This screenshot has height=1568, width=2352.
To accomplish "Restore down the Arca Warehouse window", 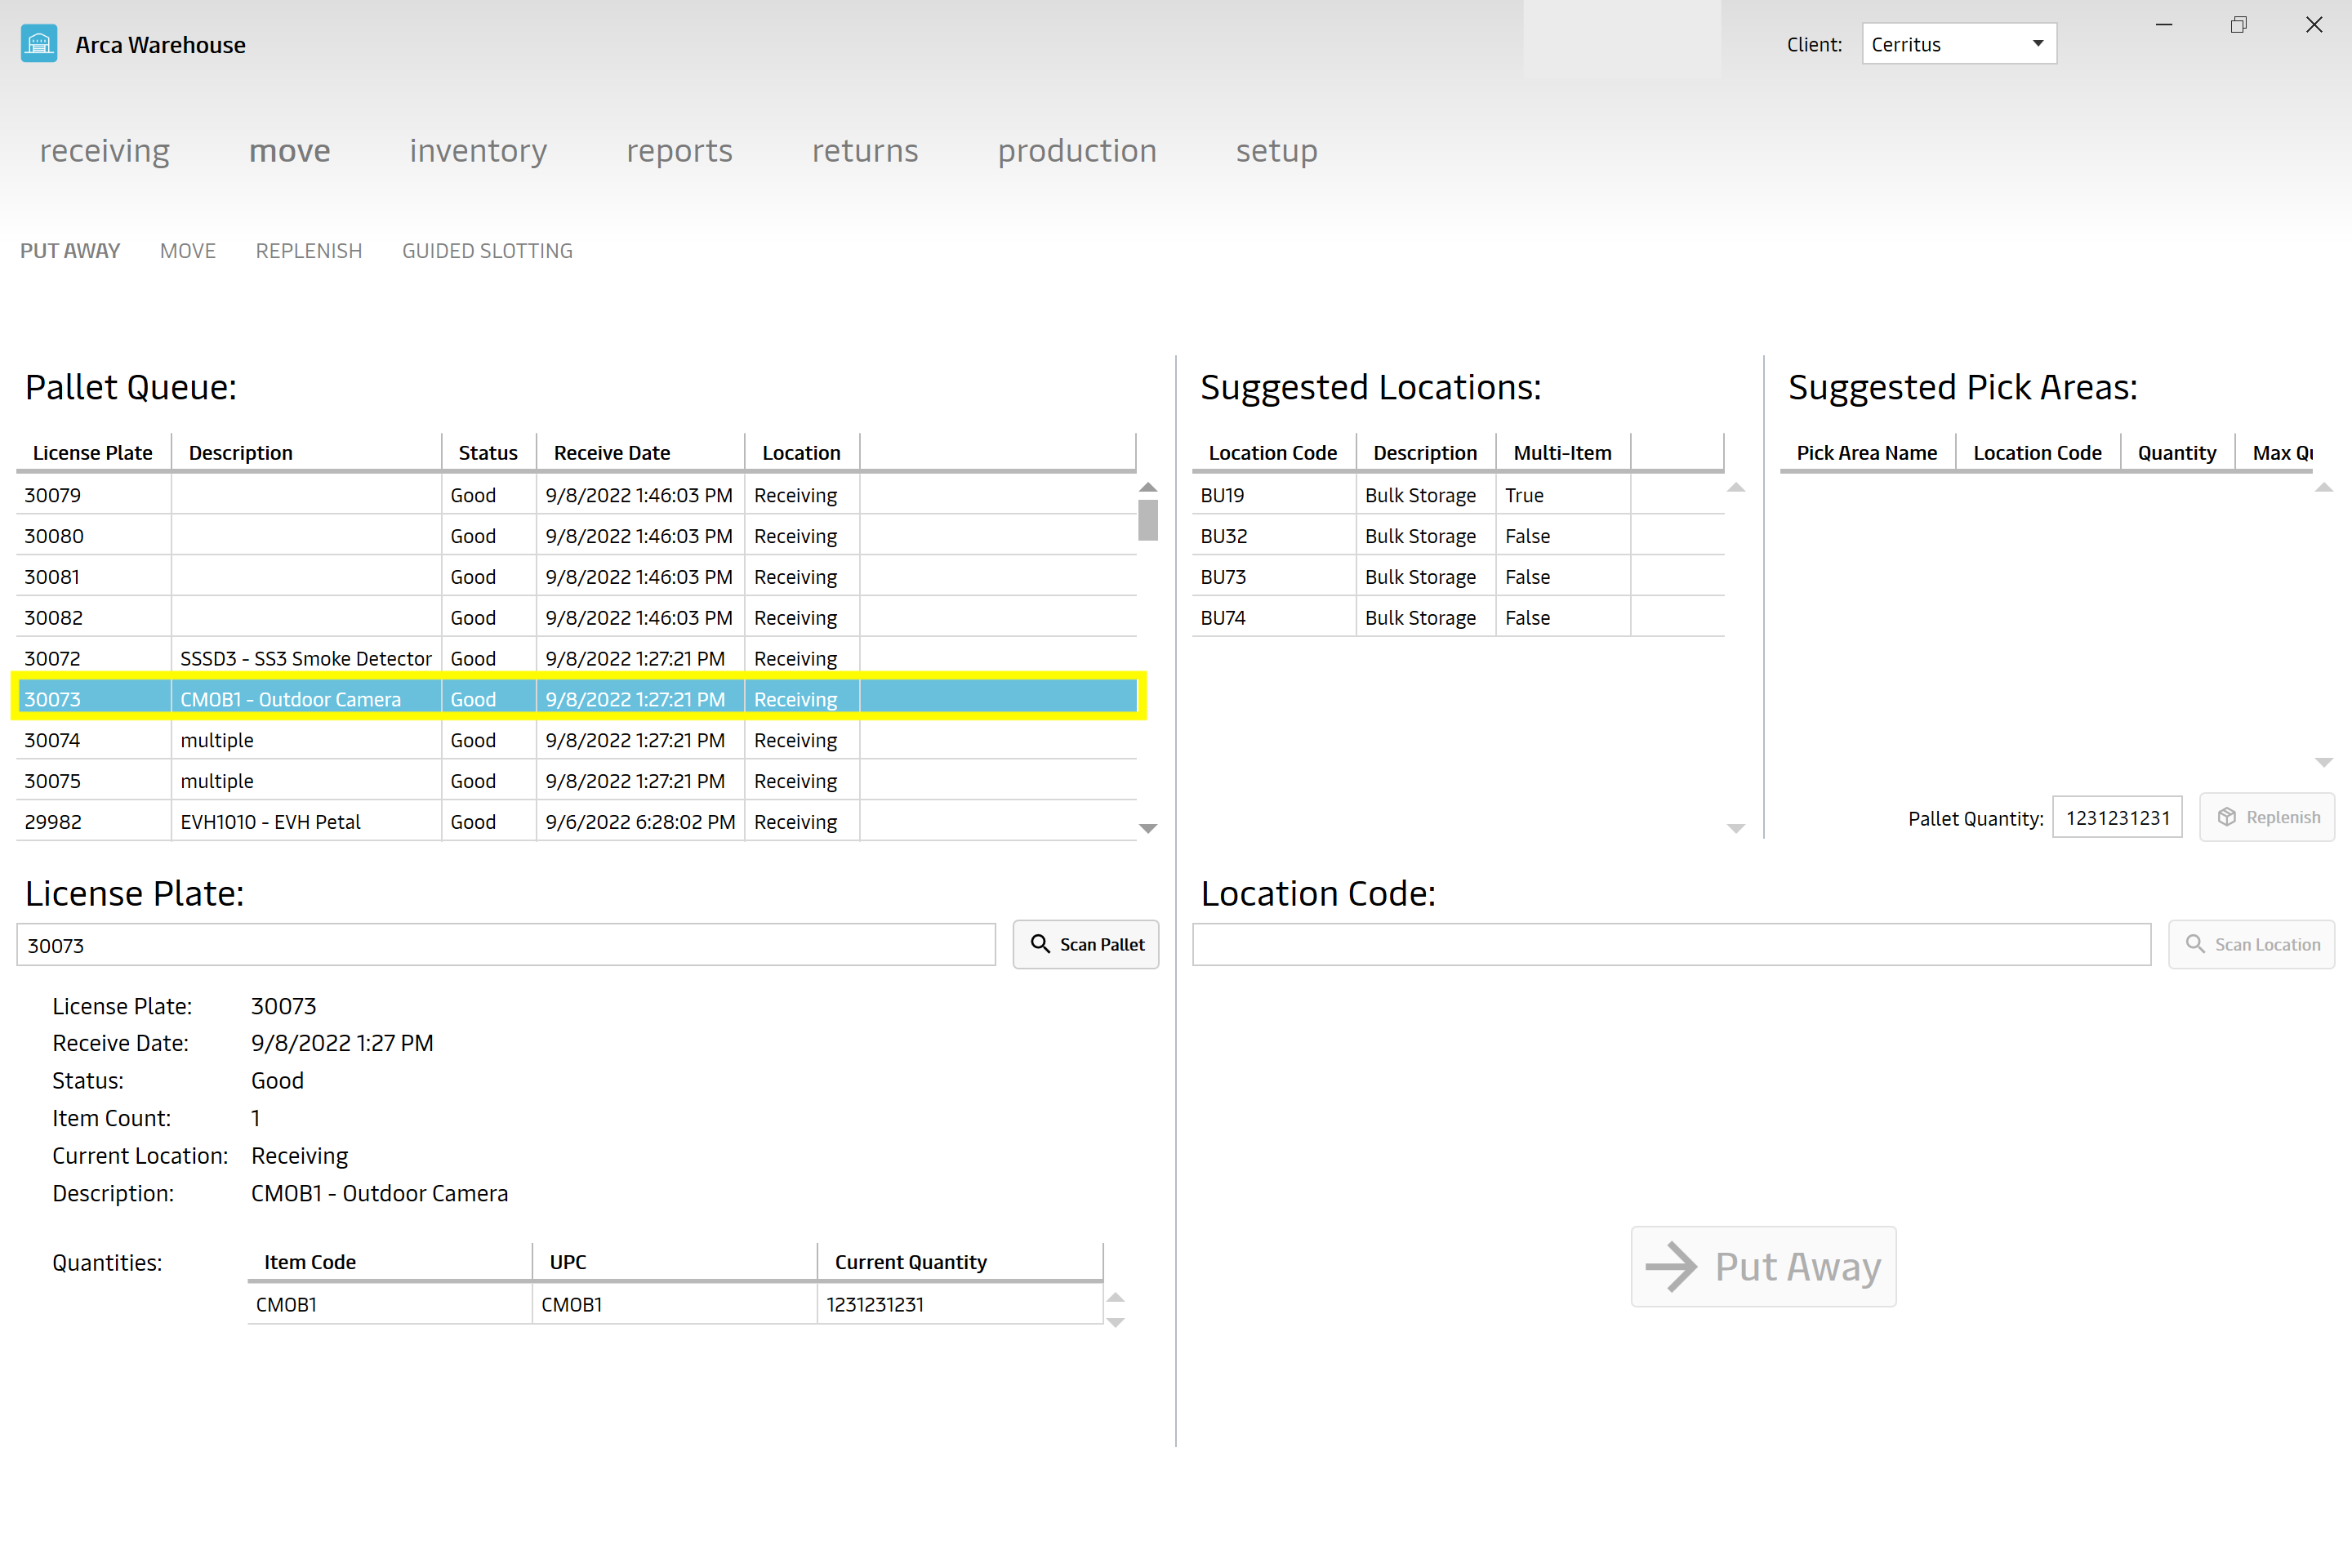I will (2239, 25).
